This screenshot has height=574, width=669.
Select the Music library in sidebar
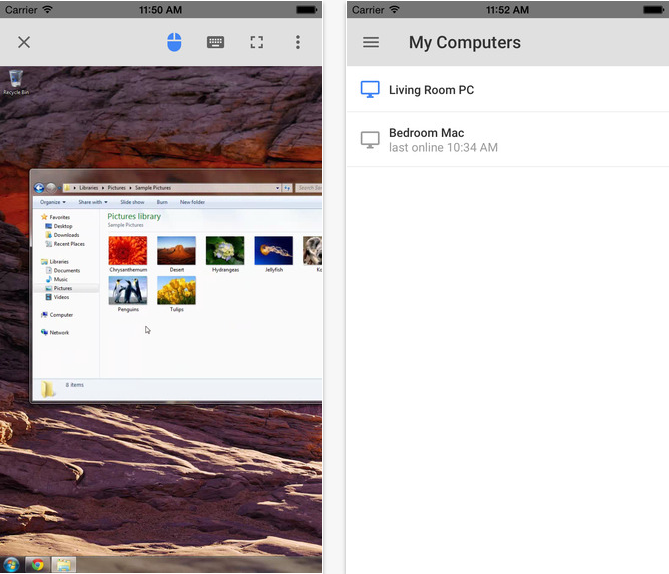coord(61,279)
